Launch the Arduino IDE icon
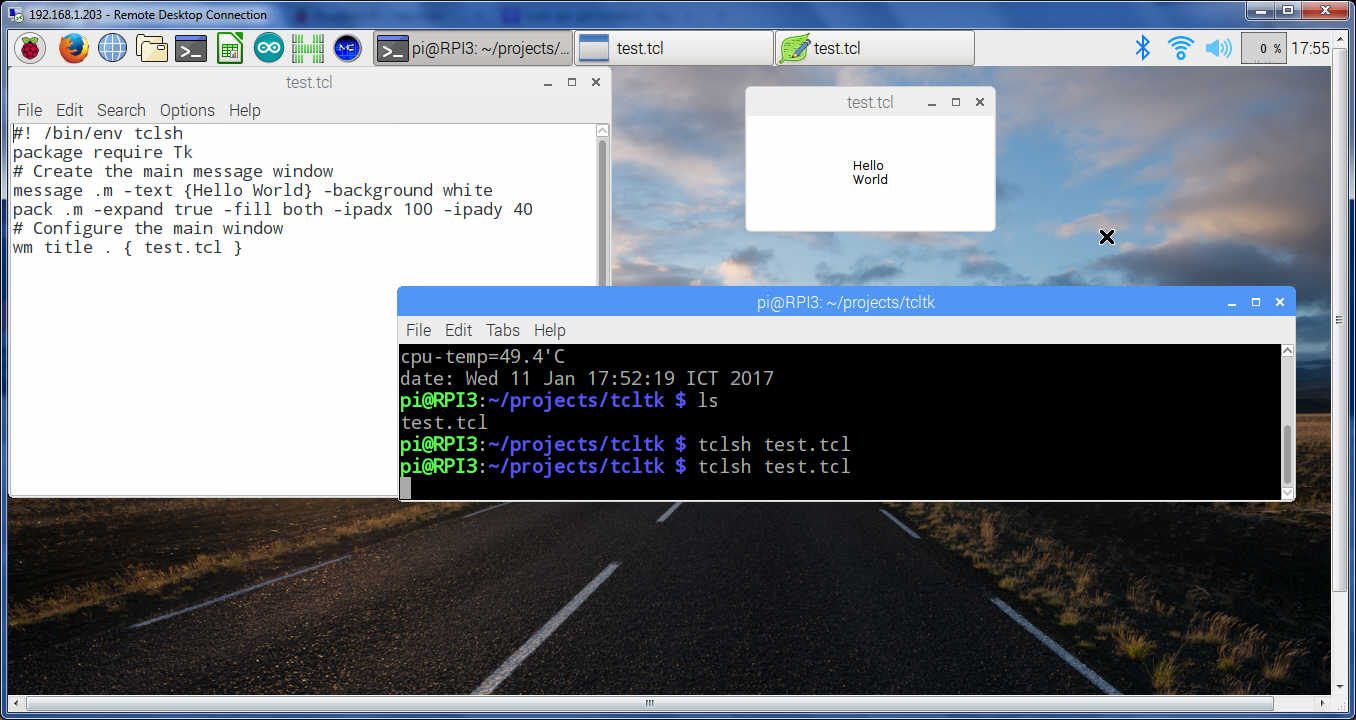 point(268,48)
